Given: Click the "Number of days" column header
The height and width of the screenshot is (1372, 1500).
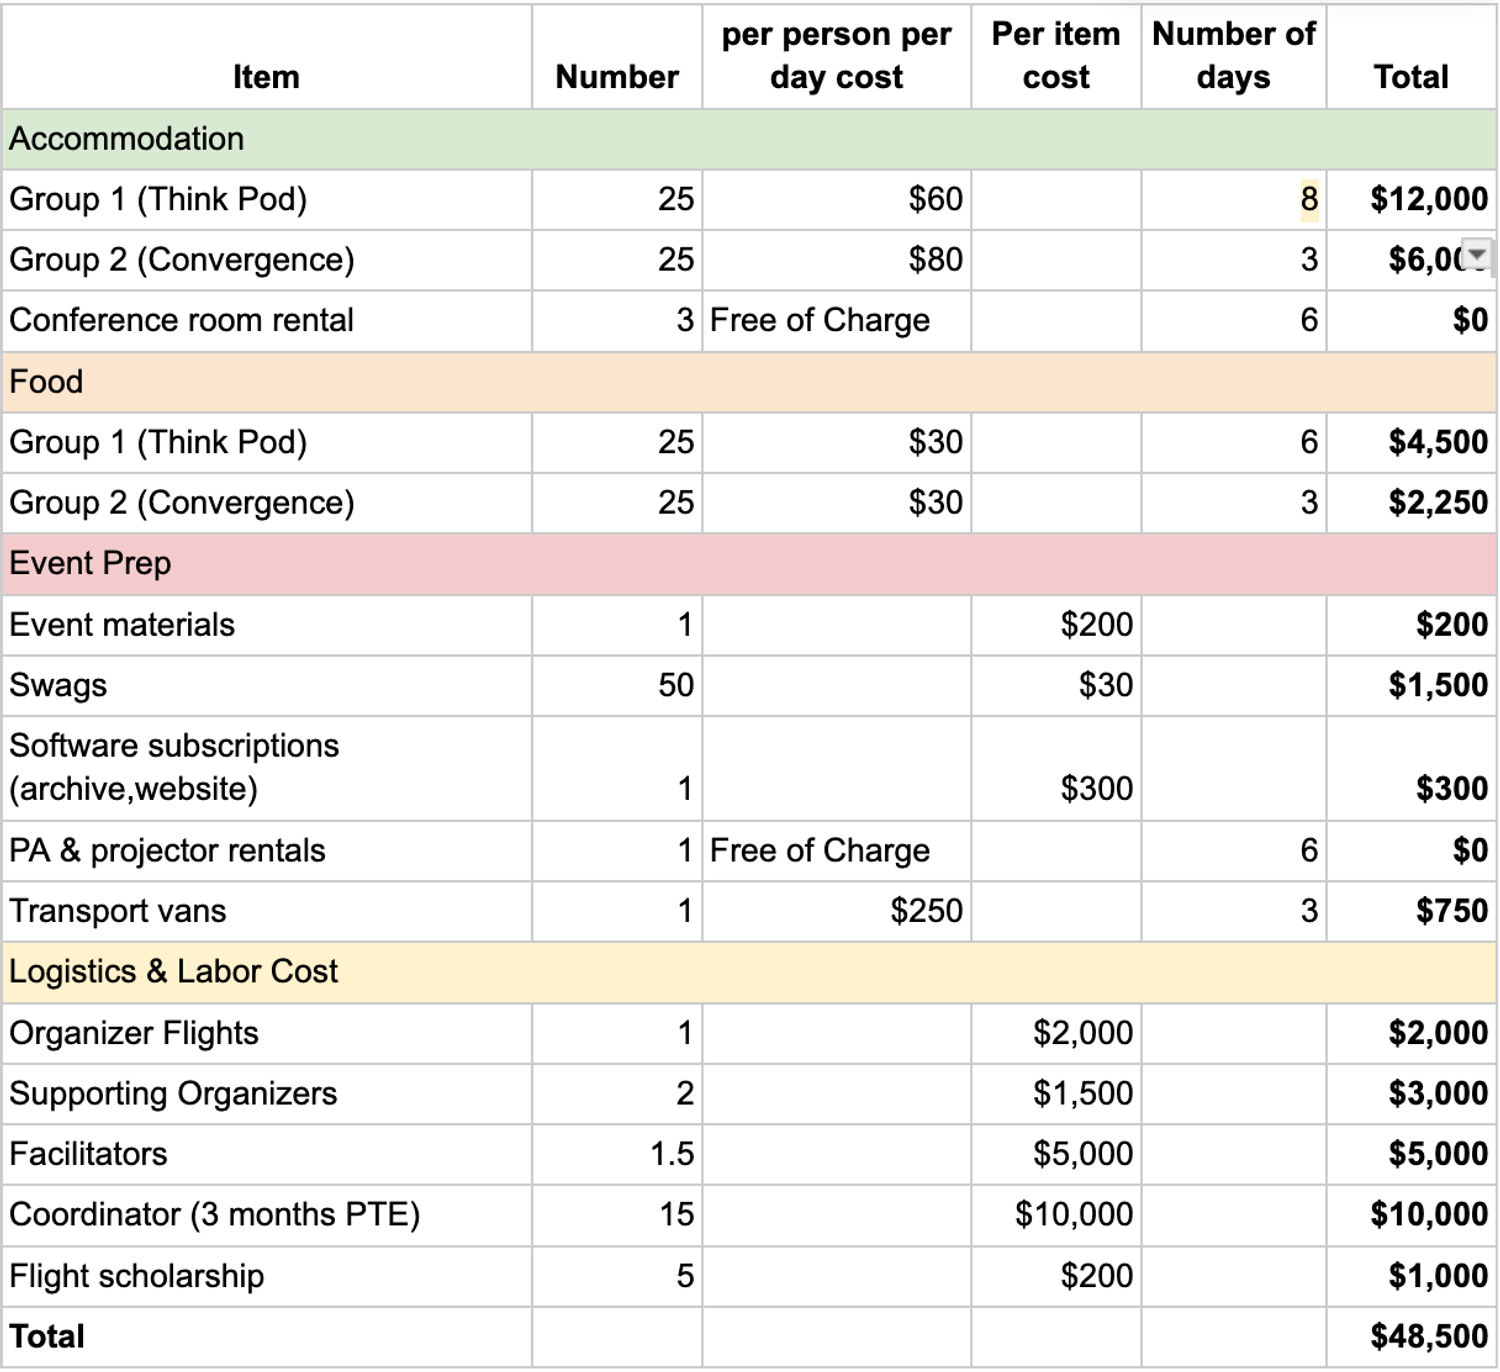Looking at the screenshot, I should 1233,56.
